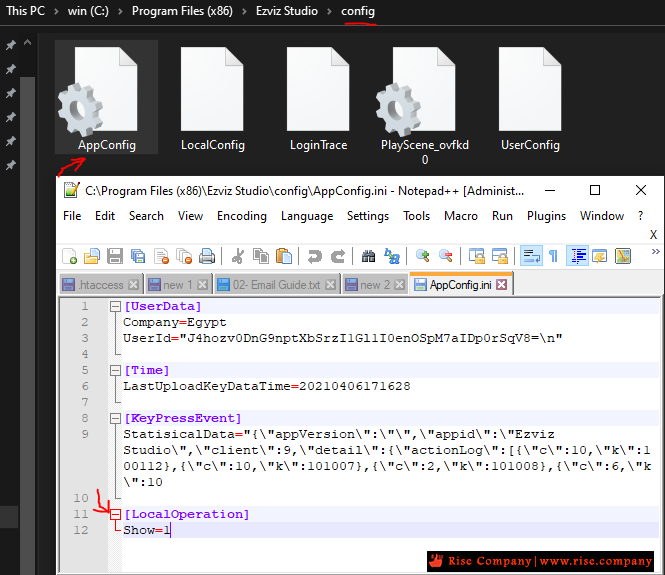Collapse the [Time] section fold marker
665x575 pixels.
(x=115, y=370)
